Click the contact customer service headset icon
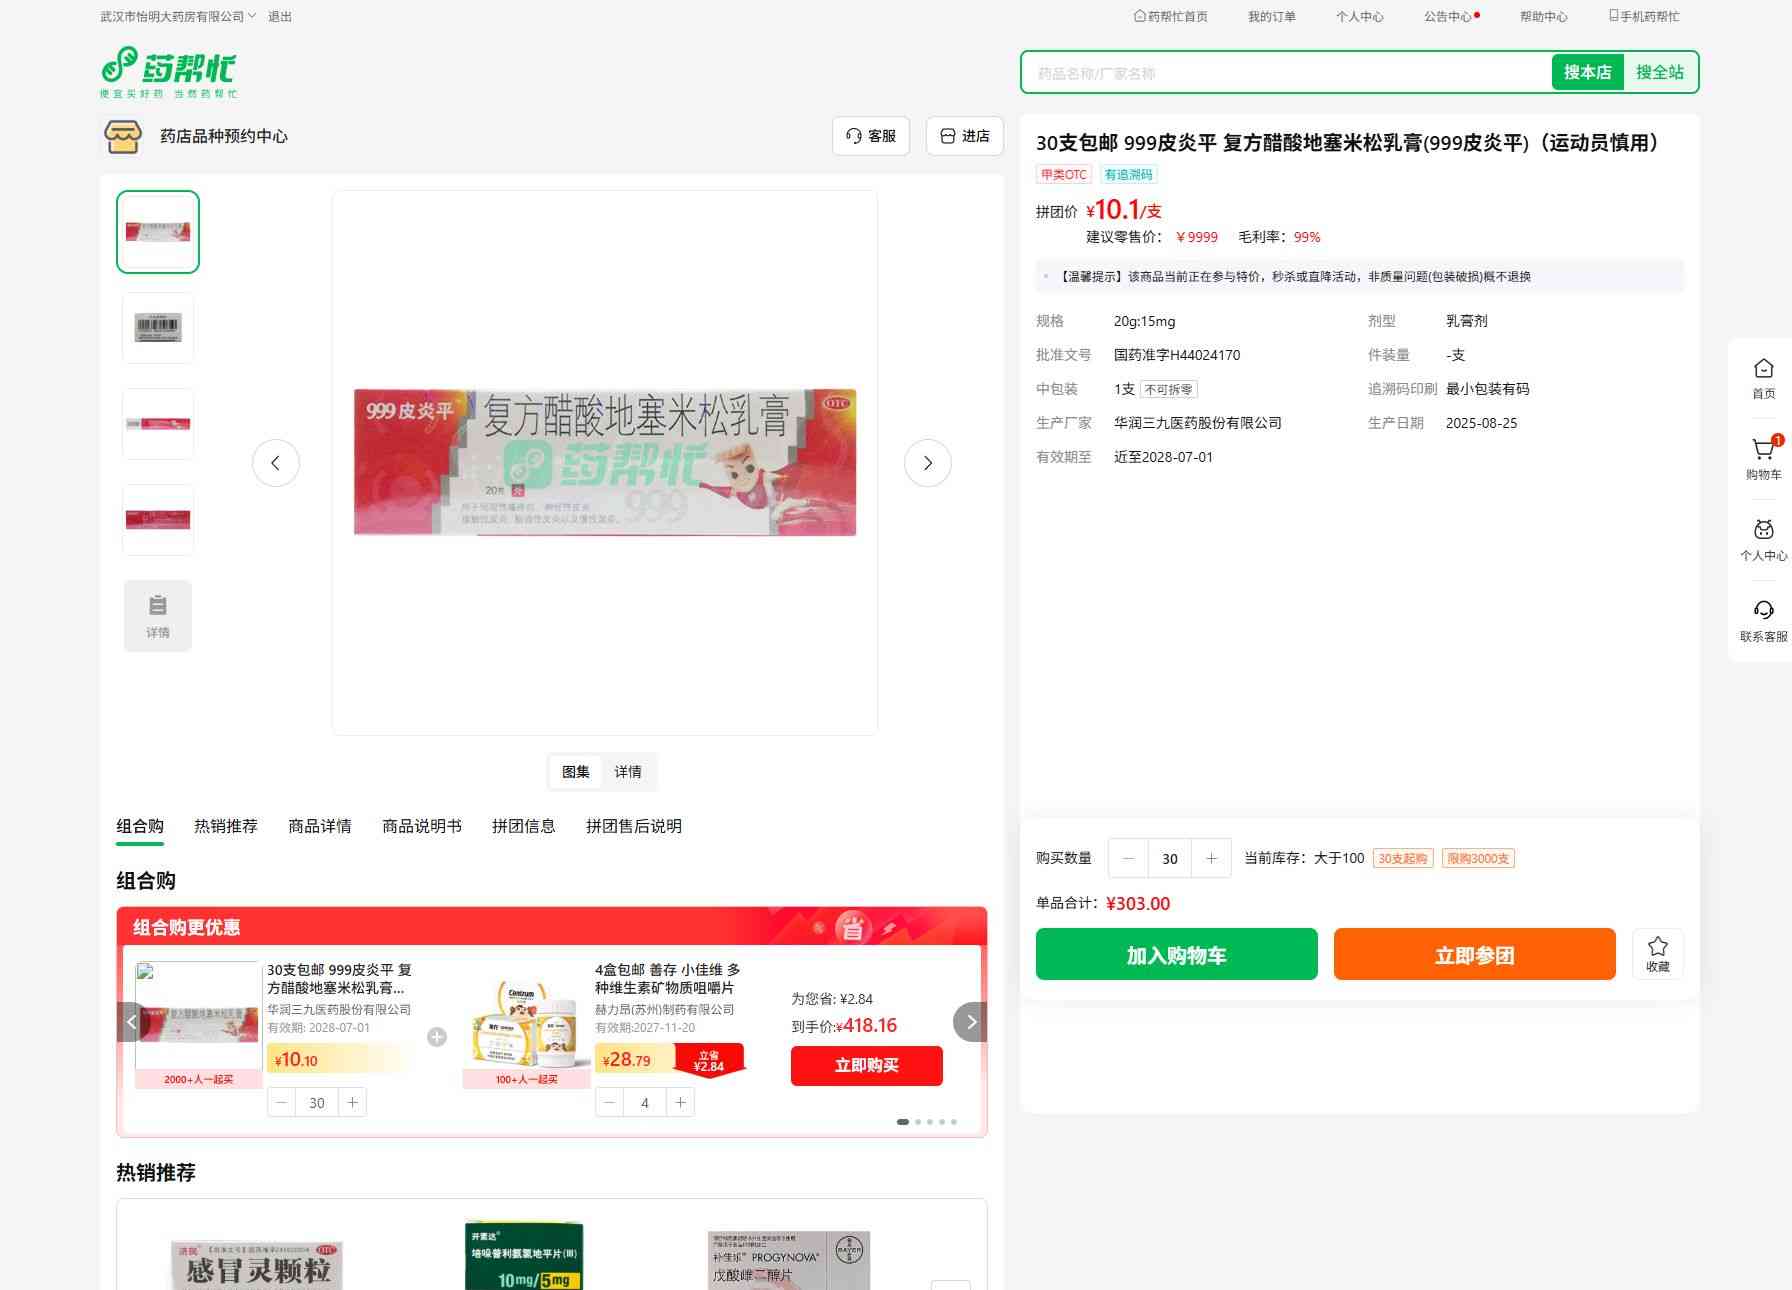The image size is (1792, 1290). 1763,612
